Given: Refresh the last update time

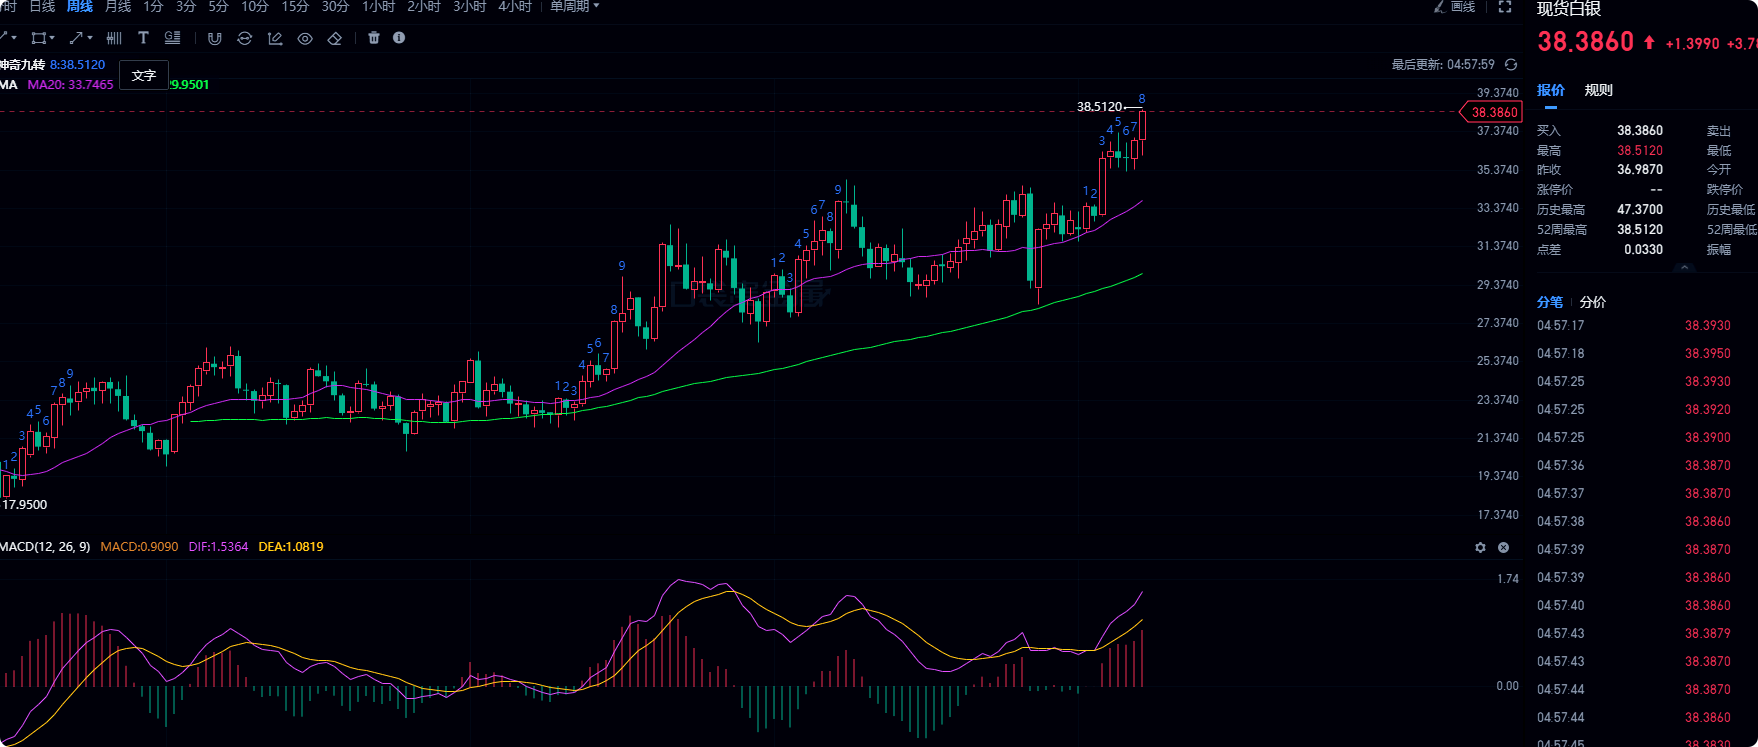Looking at the screenshot, I should coord(1511,64).
